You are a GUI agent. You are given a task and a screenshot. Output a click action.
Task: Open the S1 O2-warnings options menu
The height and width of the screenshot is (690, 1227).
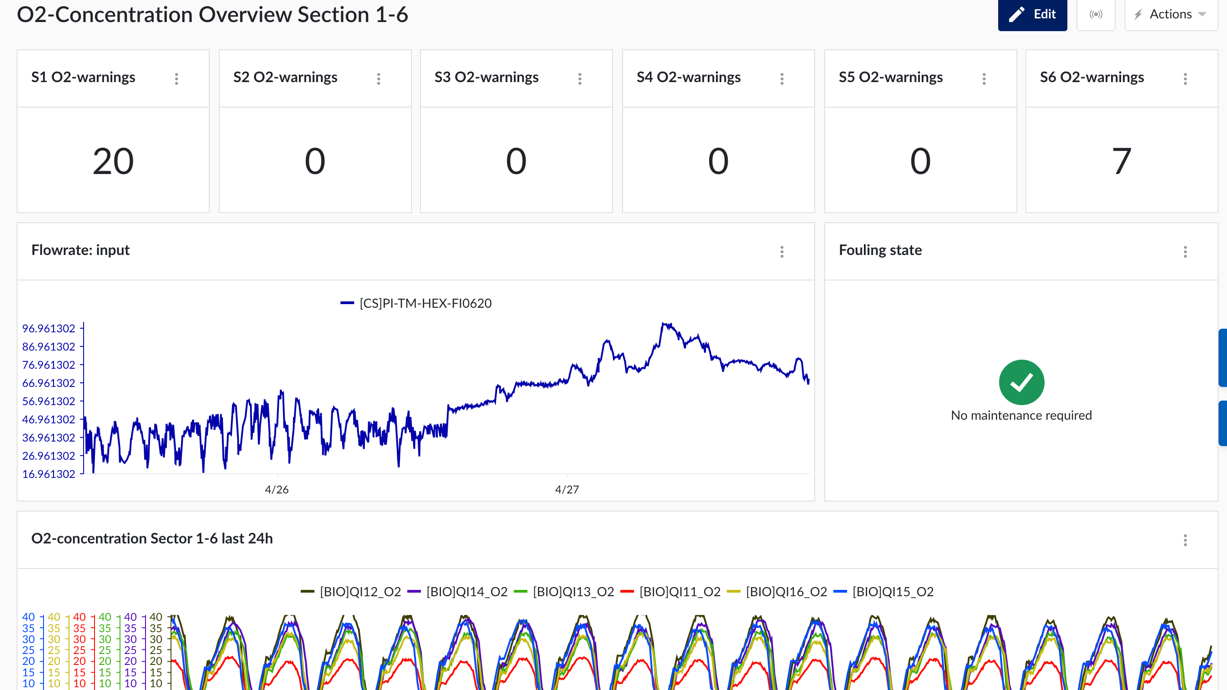pos(177,78)
